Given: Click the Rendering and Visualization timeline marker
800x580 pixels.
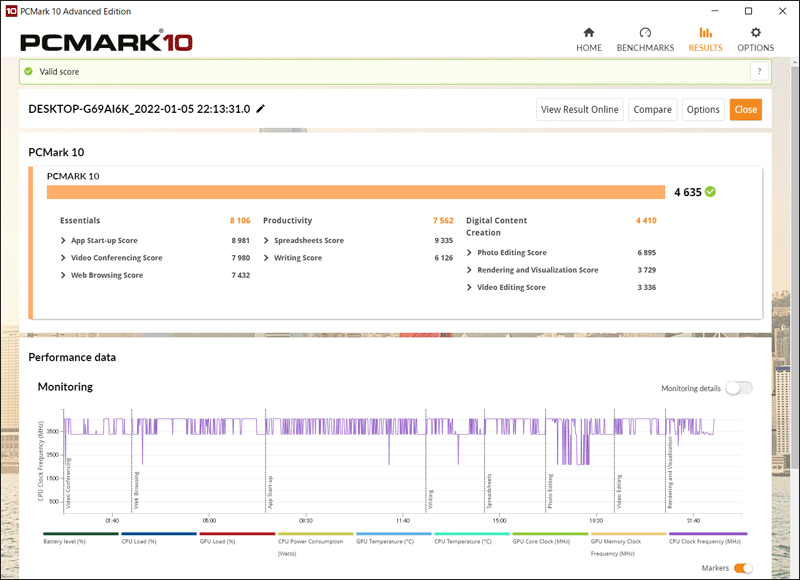Looking at the screenshot, I should [x=670, y=472].
